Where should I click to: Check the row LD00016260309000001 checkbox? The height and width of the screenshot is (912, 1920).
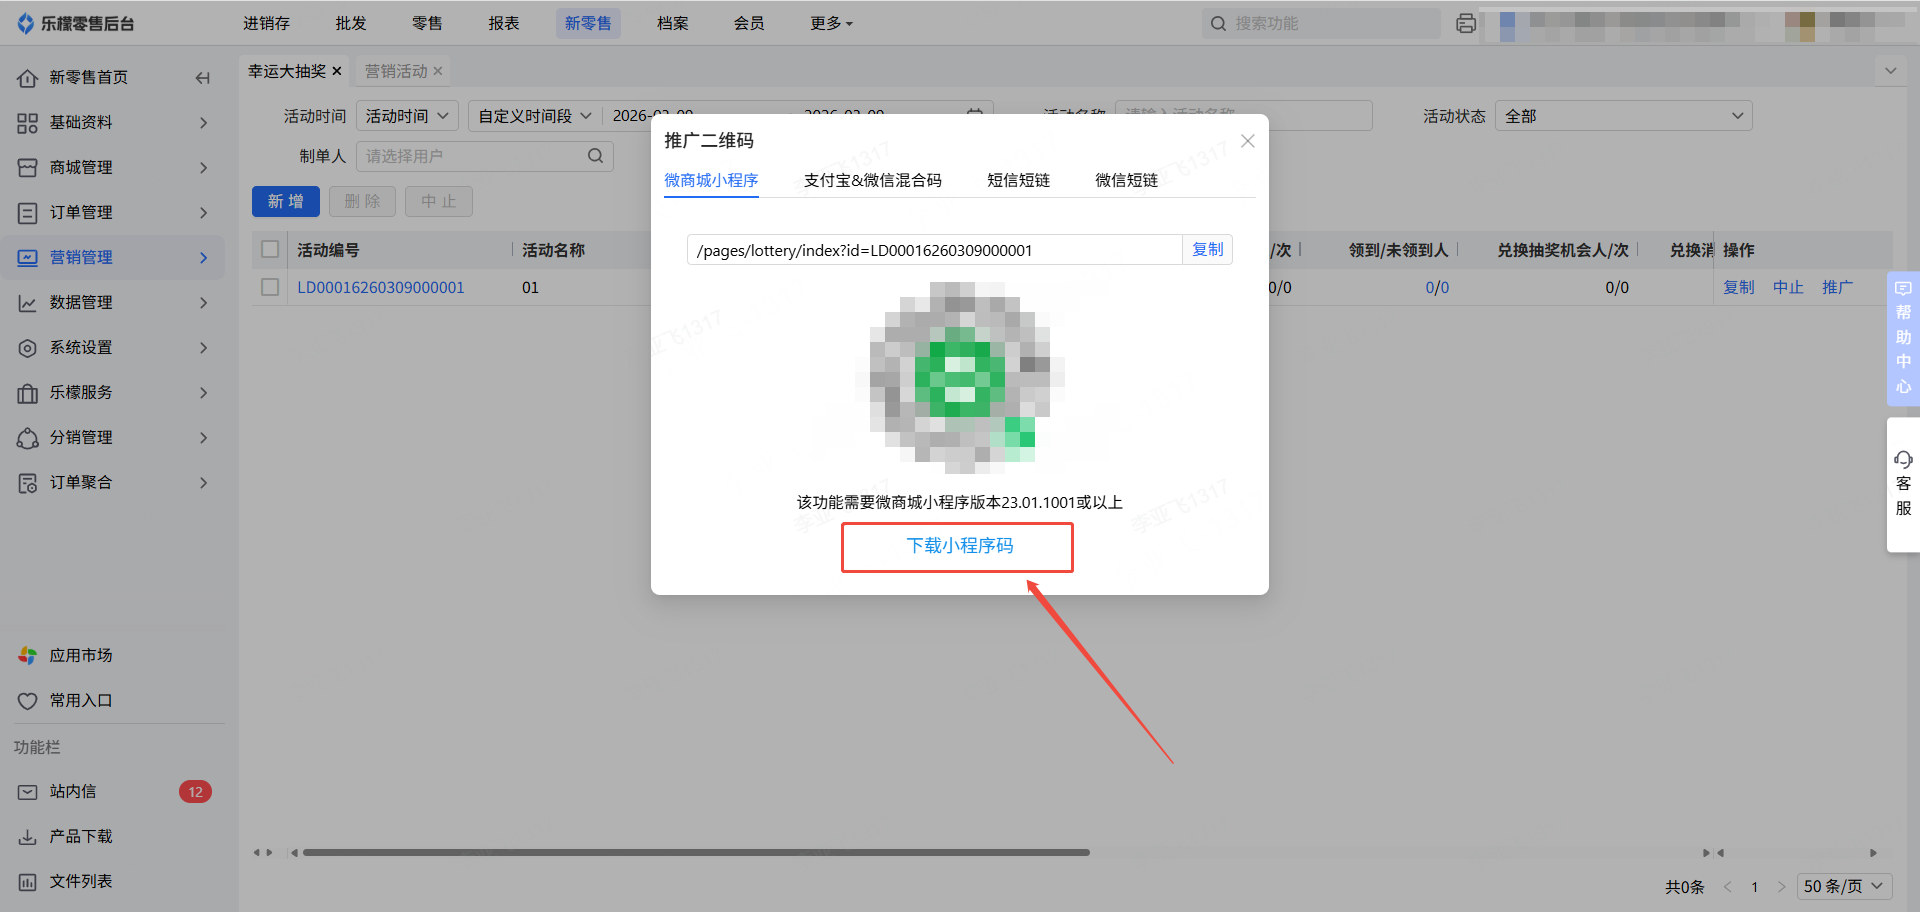click(270, 287)
